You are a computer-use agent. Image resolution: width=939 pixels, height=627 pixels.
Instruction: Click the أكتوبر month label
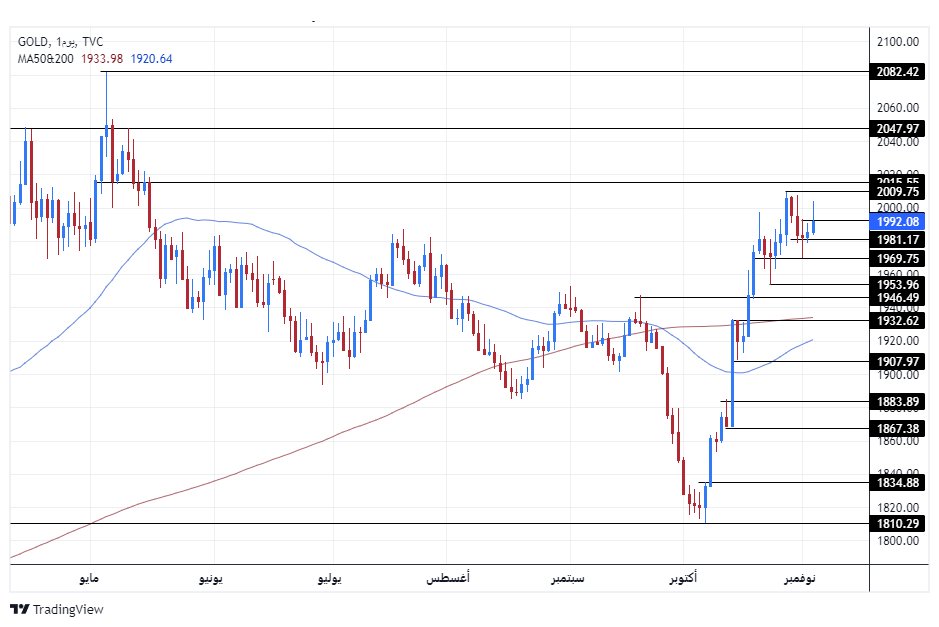point(683,578)
